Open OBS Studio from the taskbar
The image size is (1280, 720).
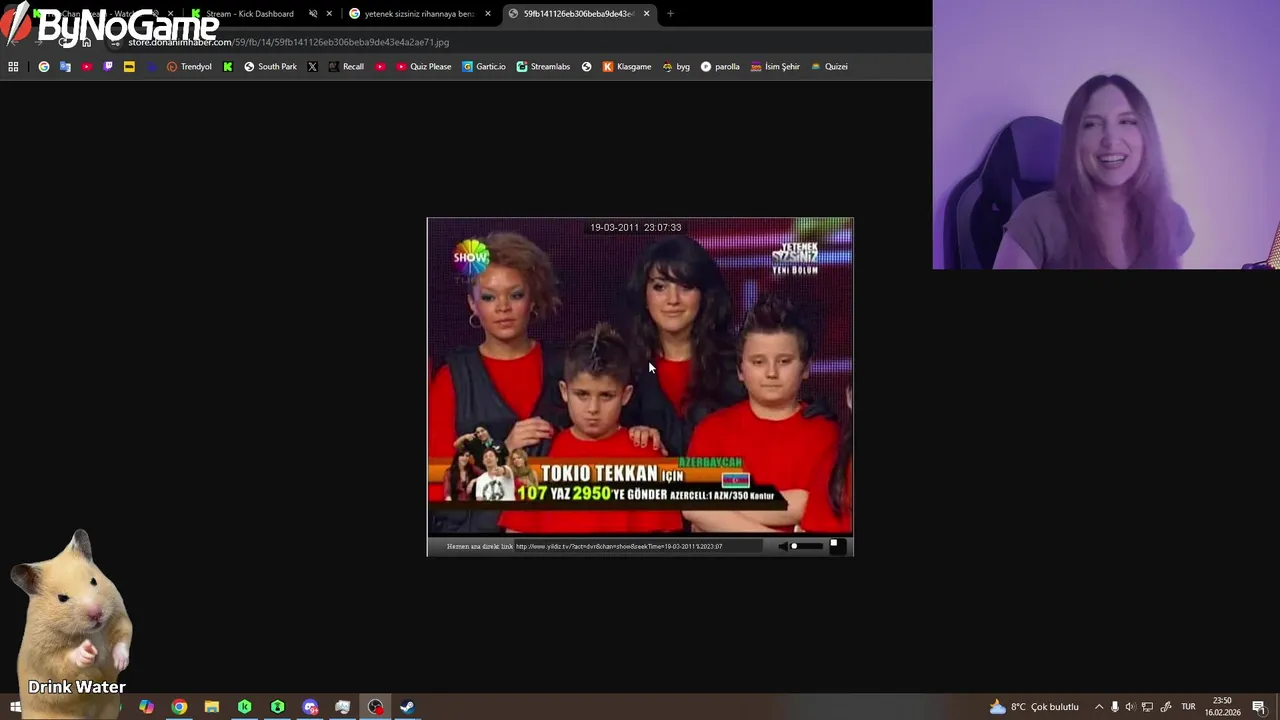(x=376, y=707)
